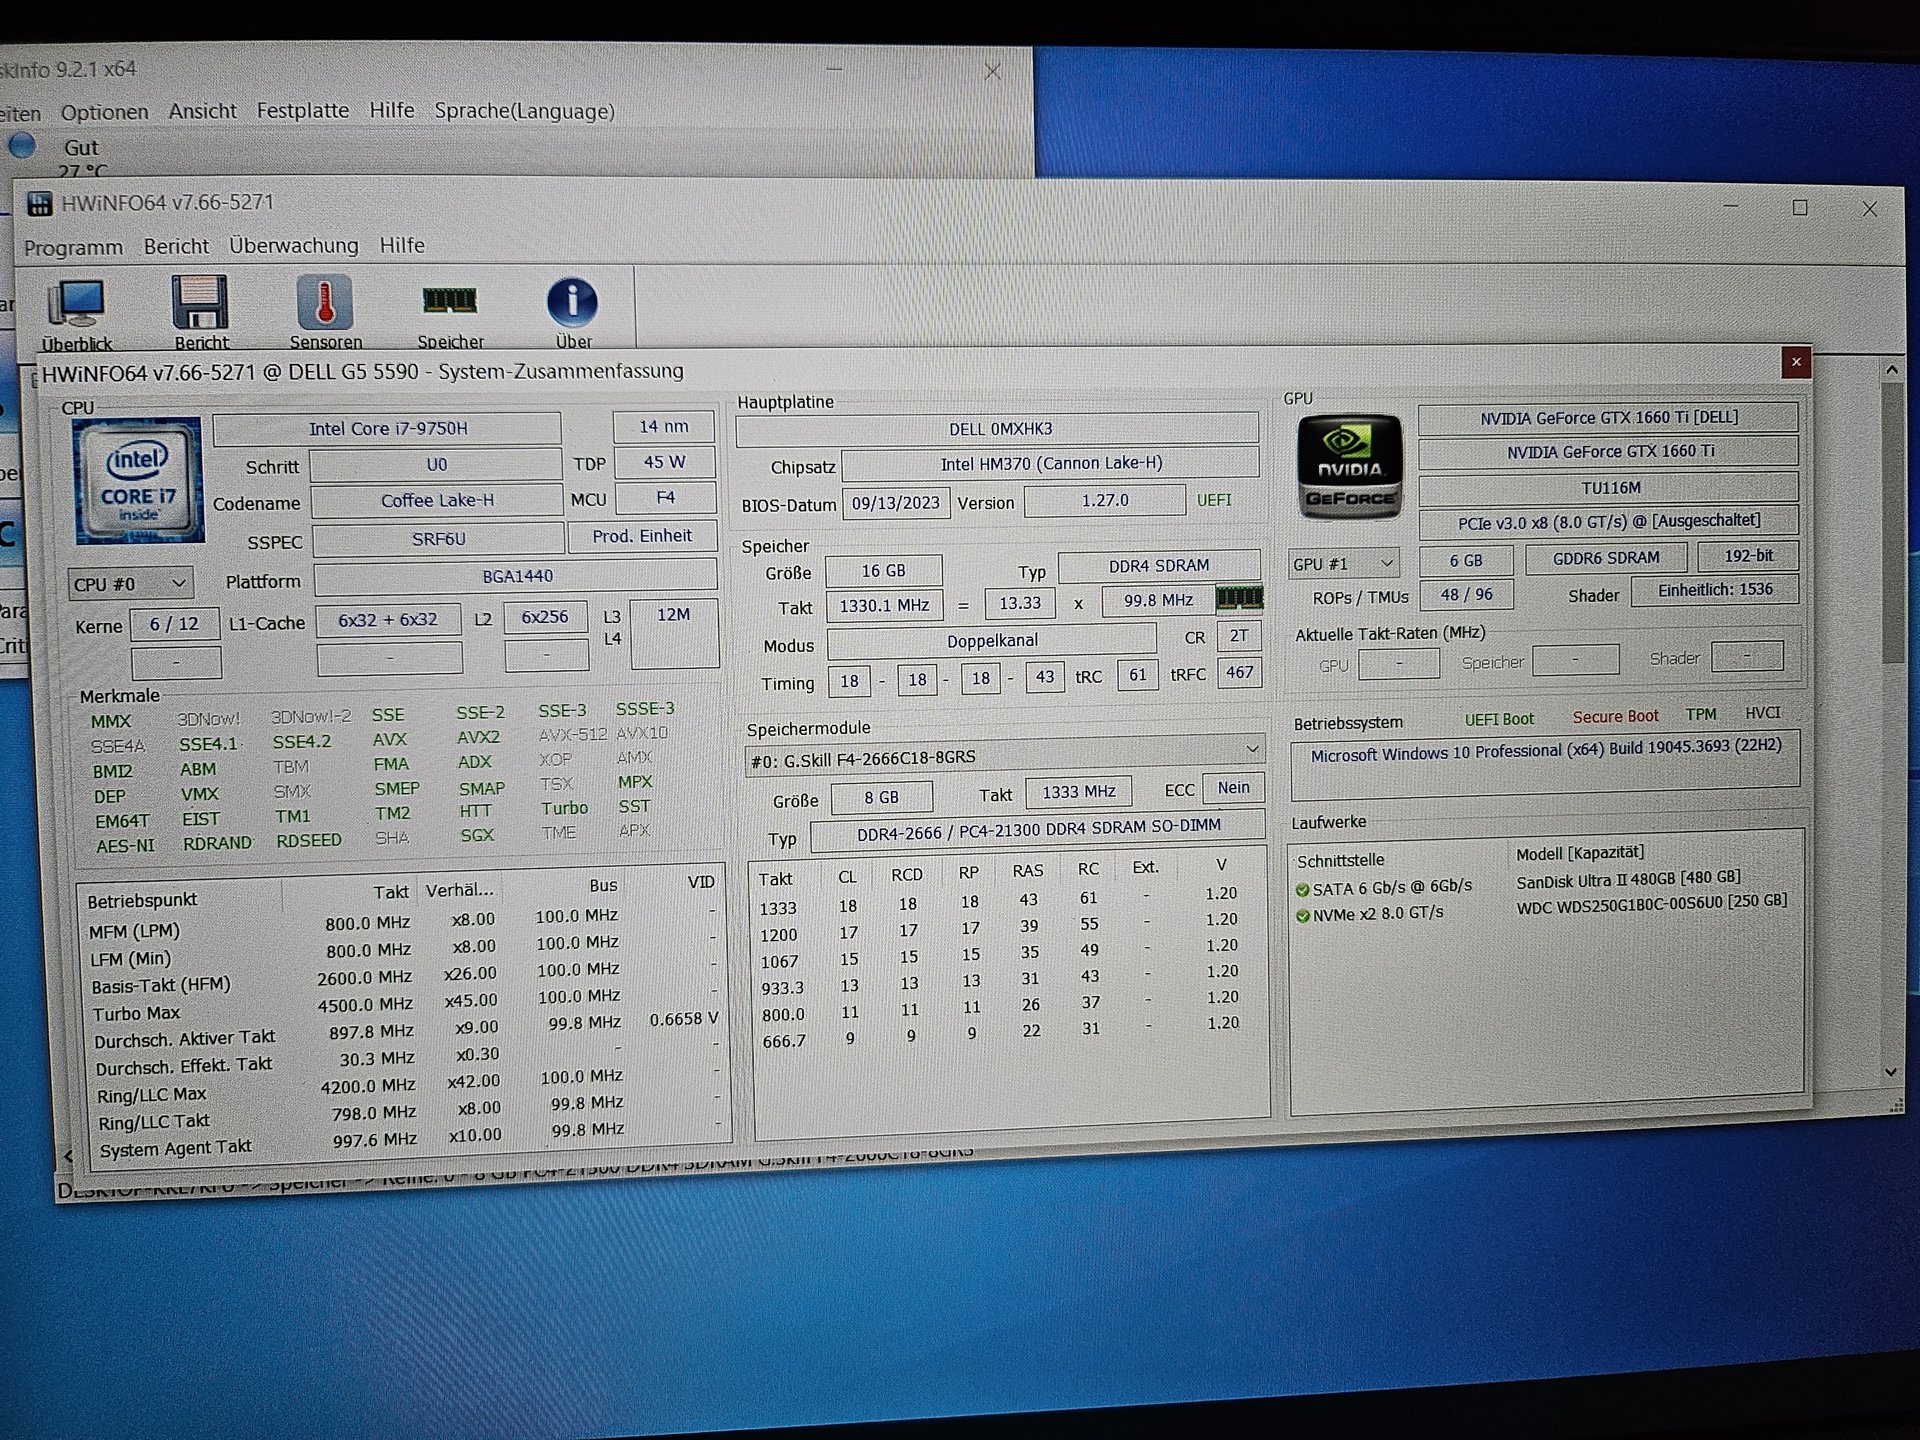
Task: Click the DDR4 SDRAM type field
Action: [1158, 566]
